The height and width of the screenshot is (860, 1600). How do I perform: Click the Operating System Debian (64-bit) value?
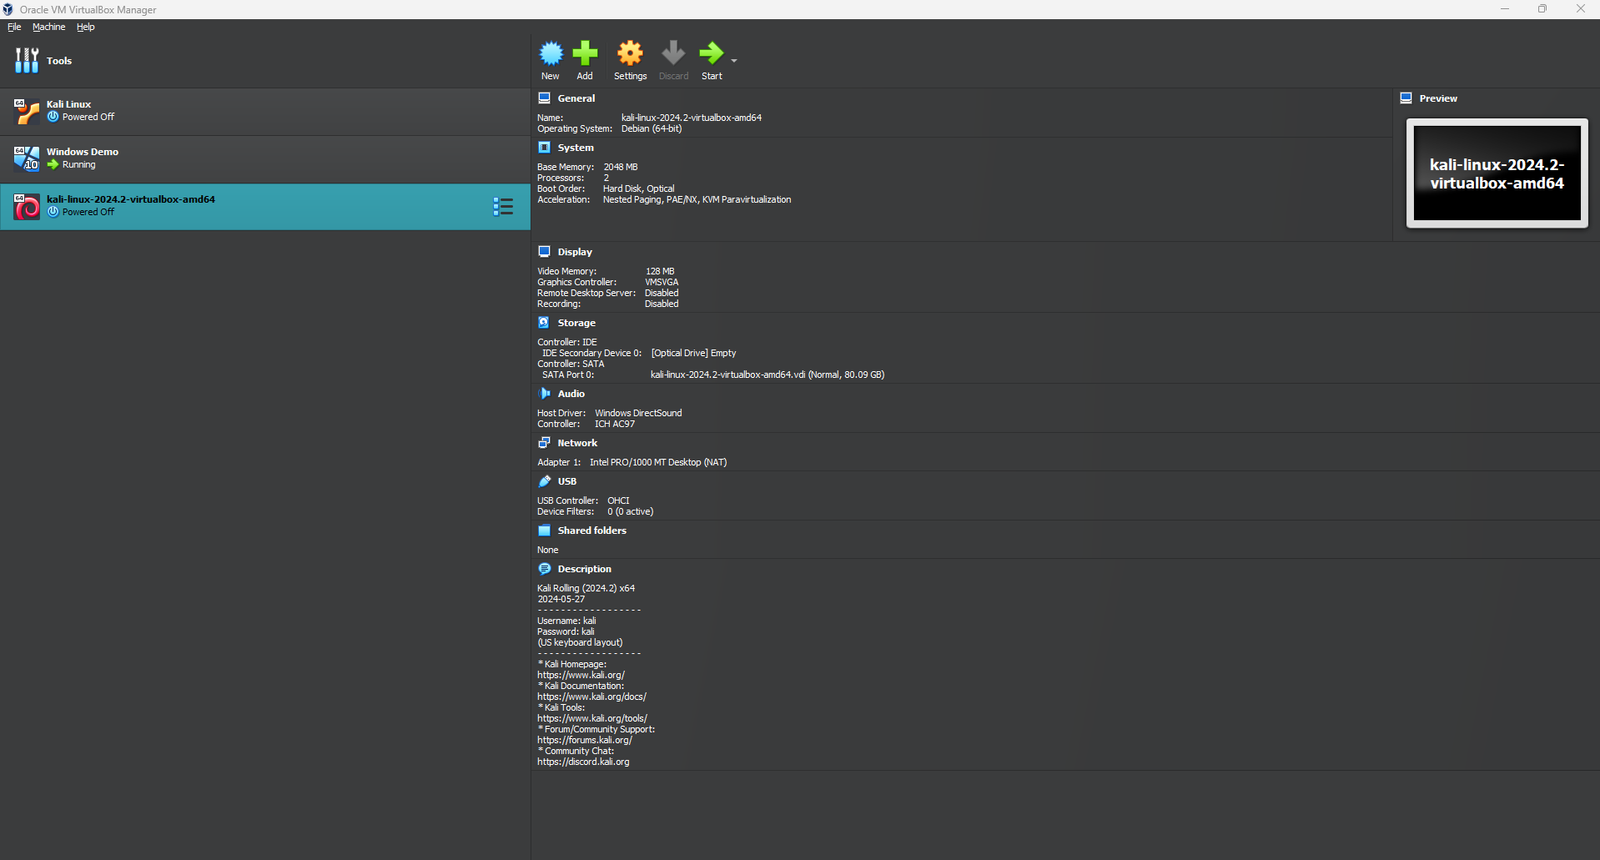[651, 128]
